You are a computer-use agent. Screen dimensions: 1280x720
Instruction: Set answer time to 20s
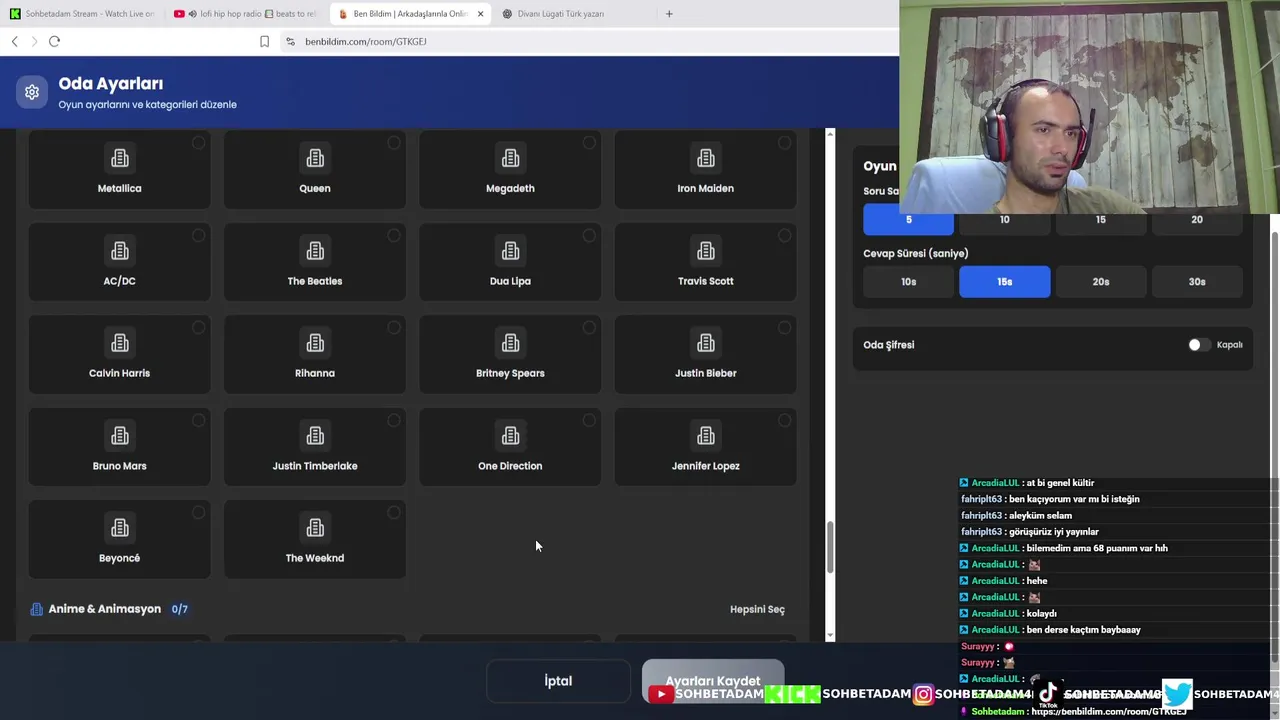(1100, 282)
